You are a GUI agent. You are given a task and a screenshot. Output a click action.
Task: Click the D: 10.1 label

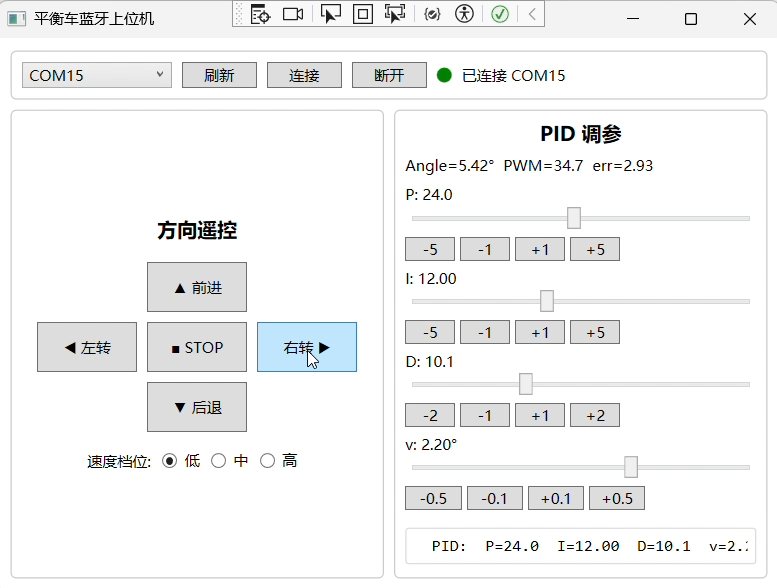[429, 362]
